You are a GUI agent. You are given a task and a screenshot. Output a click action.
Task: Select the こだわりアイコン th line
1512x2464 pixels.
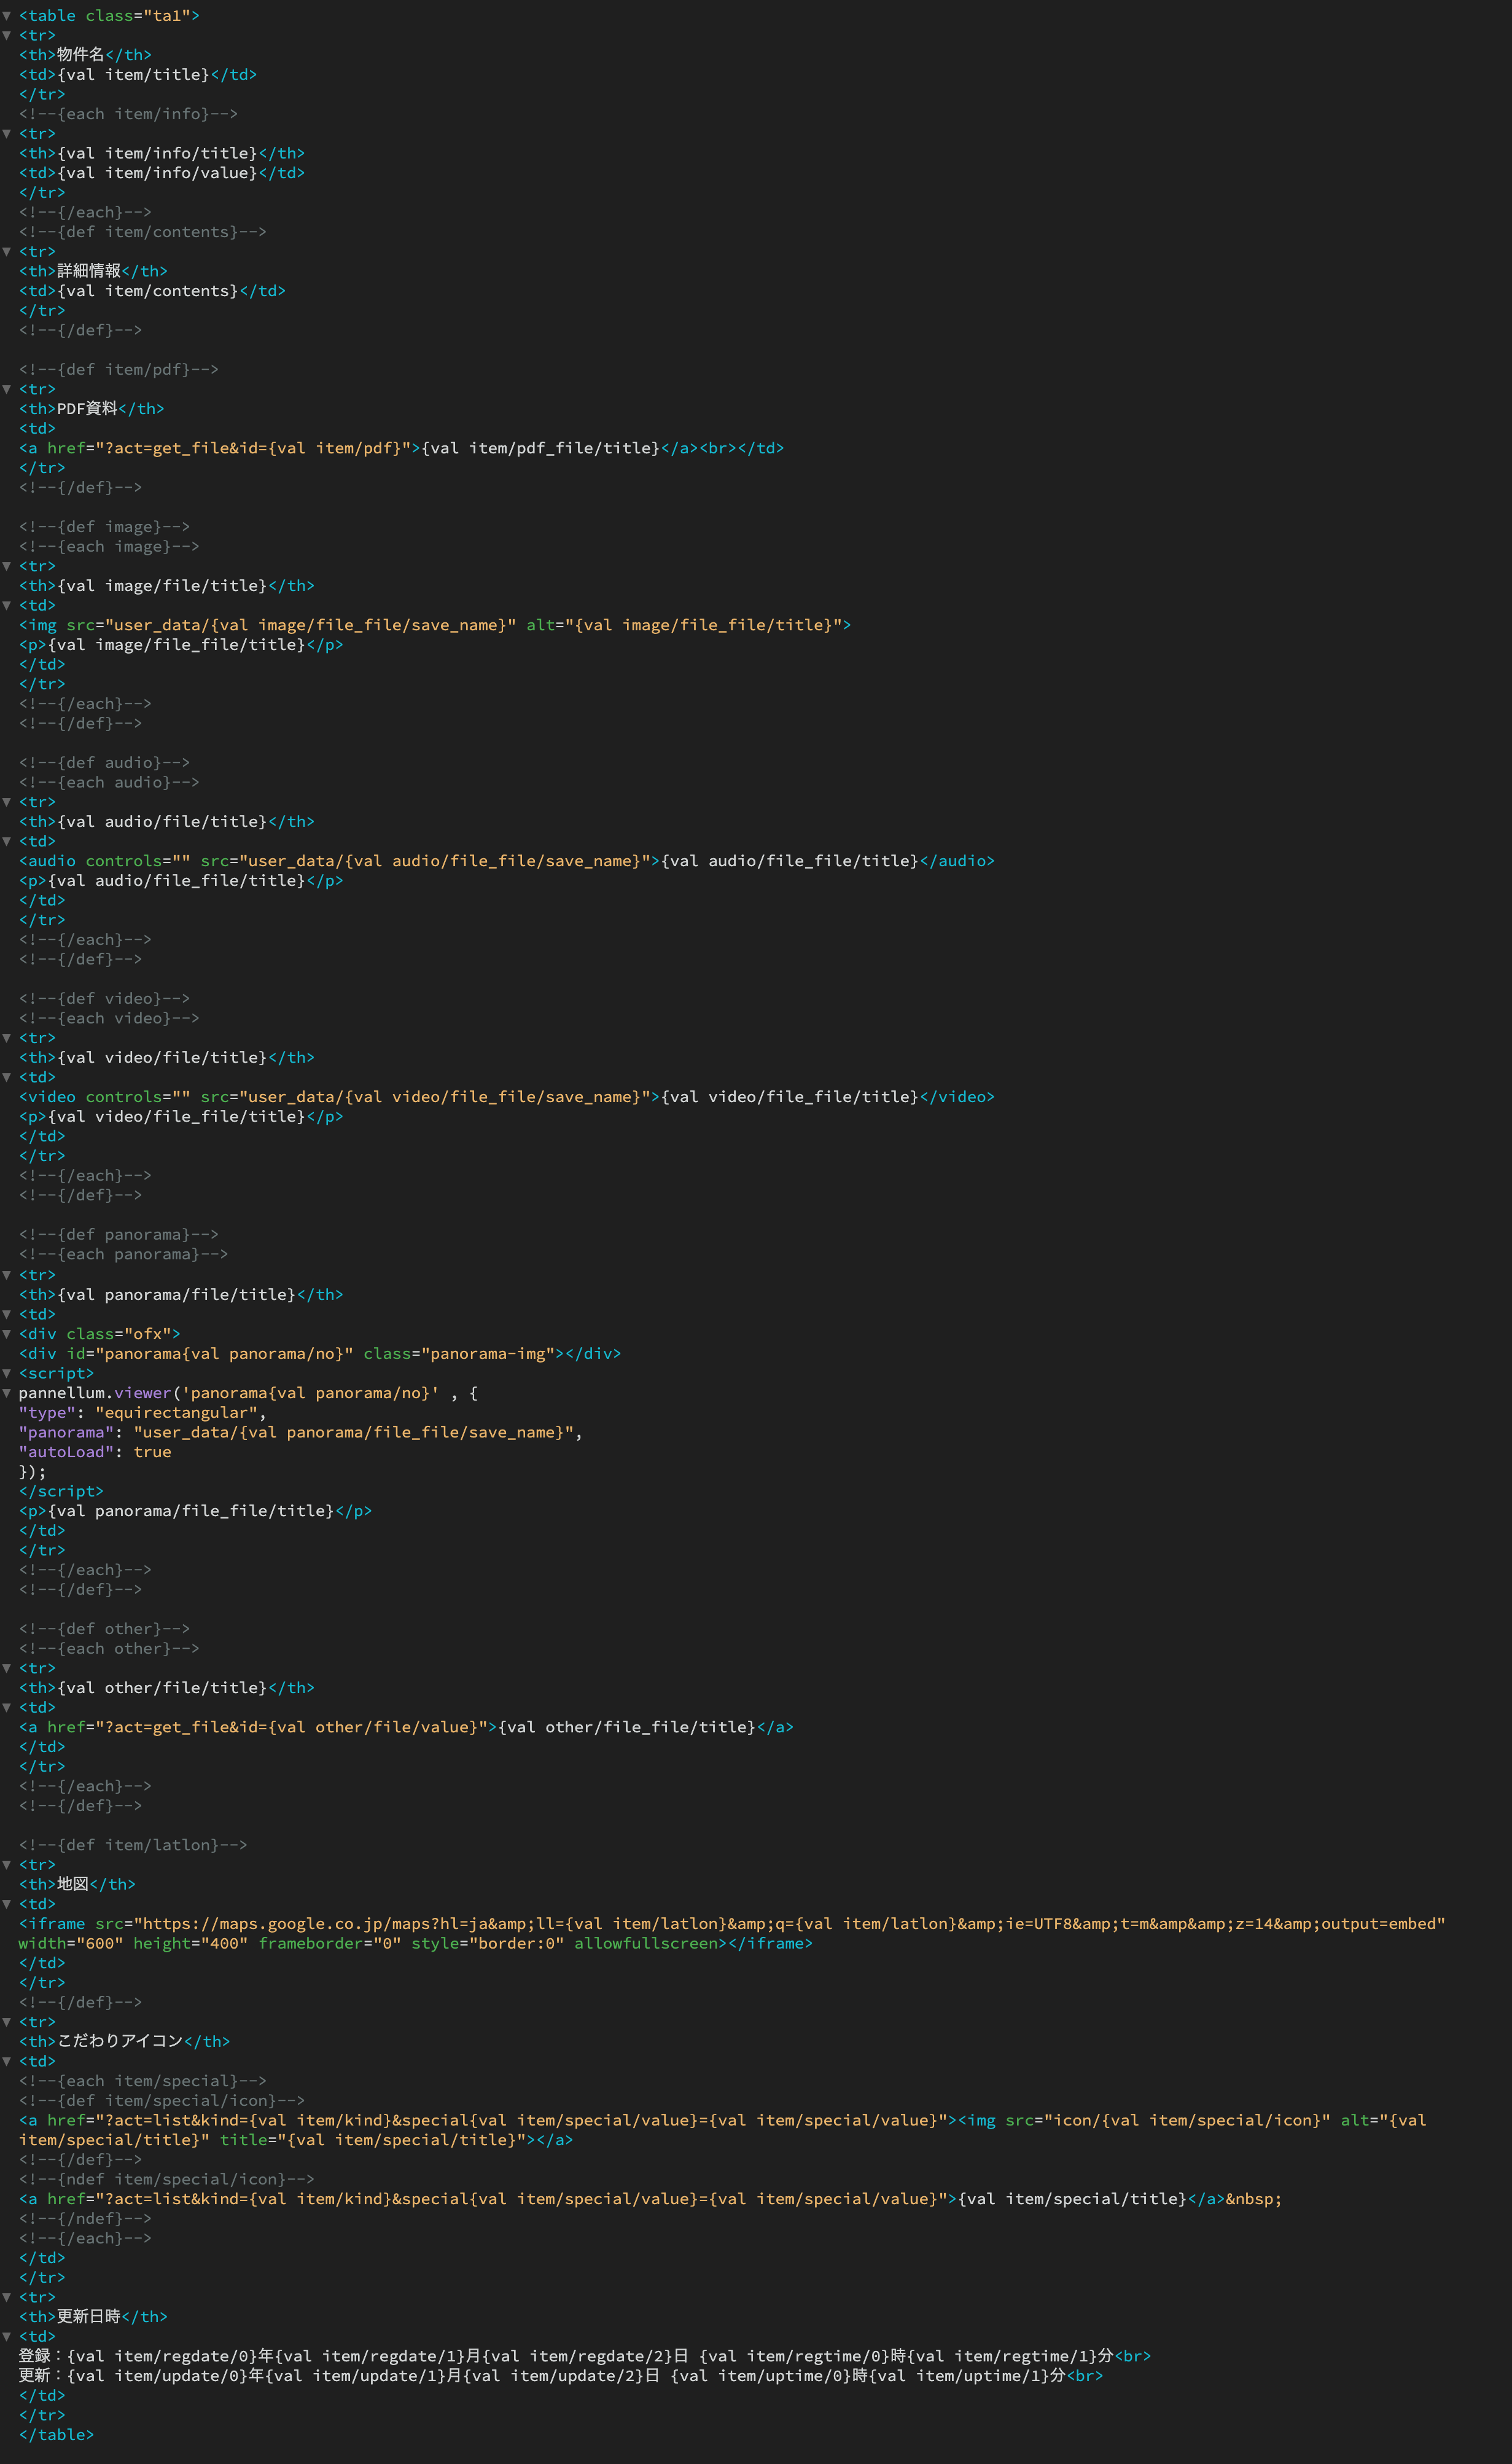click(x=124, y=2042)
